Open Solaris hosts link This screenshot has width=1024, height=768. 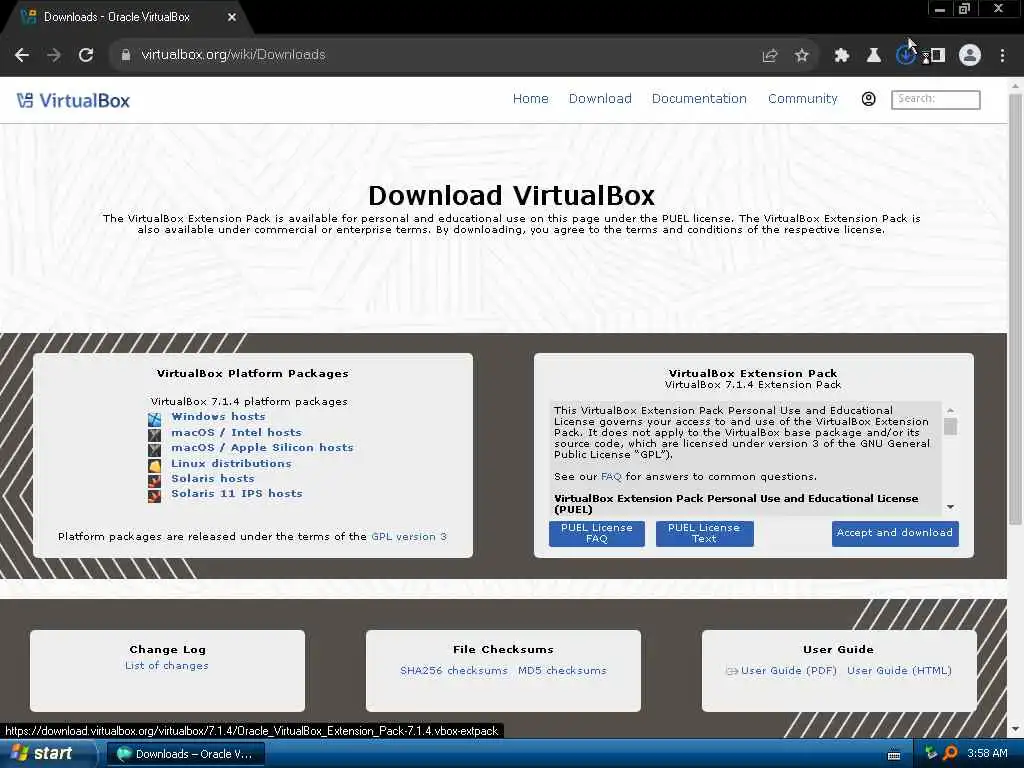click(x=212, y=478)
